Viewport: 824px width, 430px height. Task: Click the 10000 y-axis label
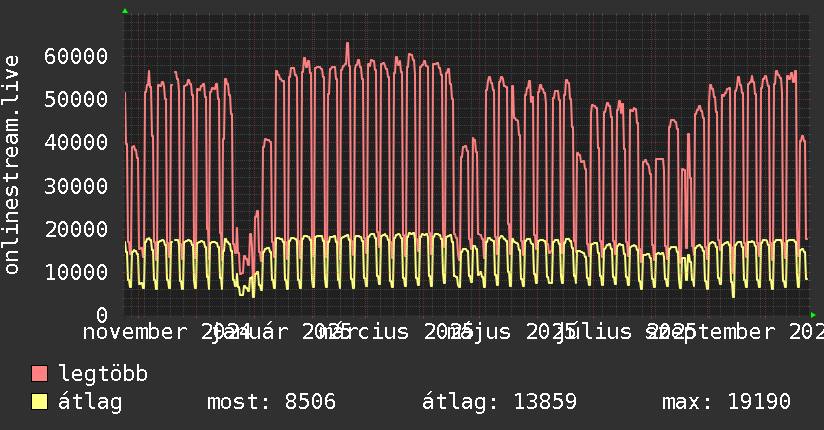pos(76,272)
